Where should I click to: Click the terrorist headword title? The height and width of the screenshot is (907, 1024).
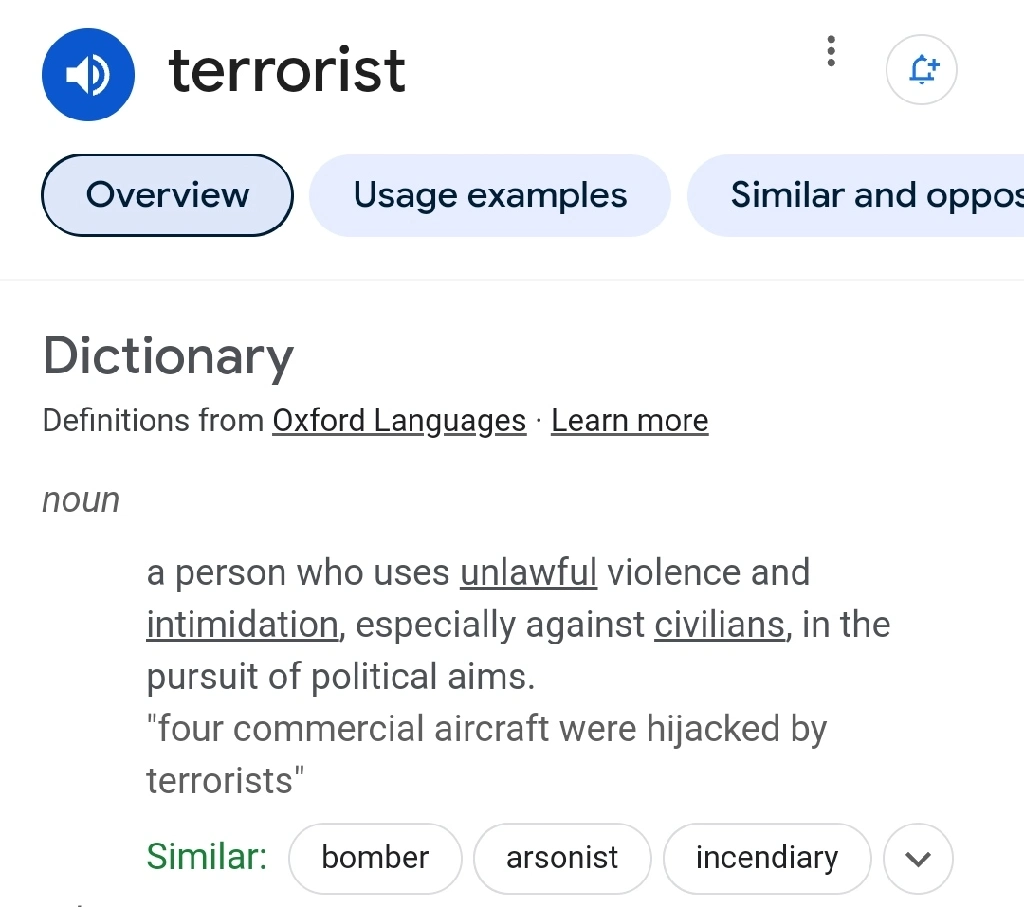[x=287, y=70]
